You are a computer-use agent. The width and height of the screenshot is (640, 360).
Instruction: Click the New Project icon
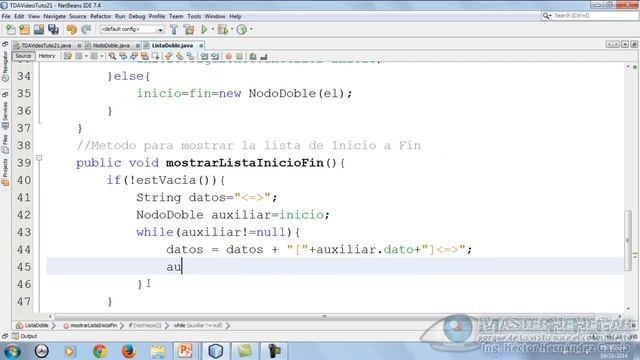click(24, 29)
